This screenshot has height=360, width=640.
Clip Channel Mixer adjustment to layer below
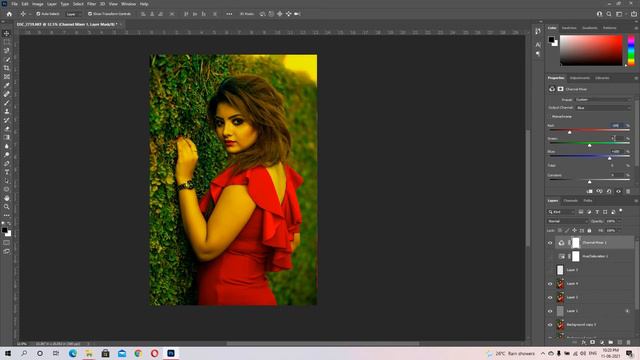589,191
